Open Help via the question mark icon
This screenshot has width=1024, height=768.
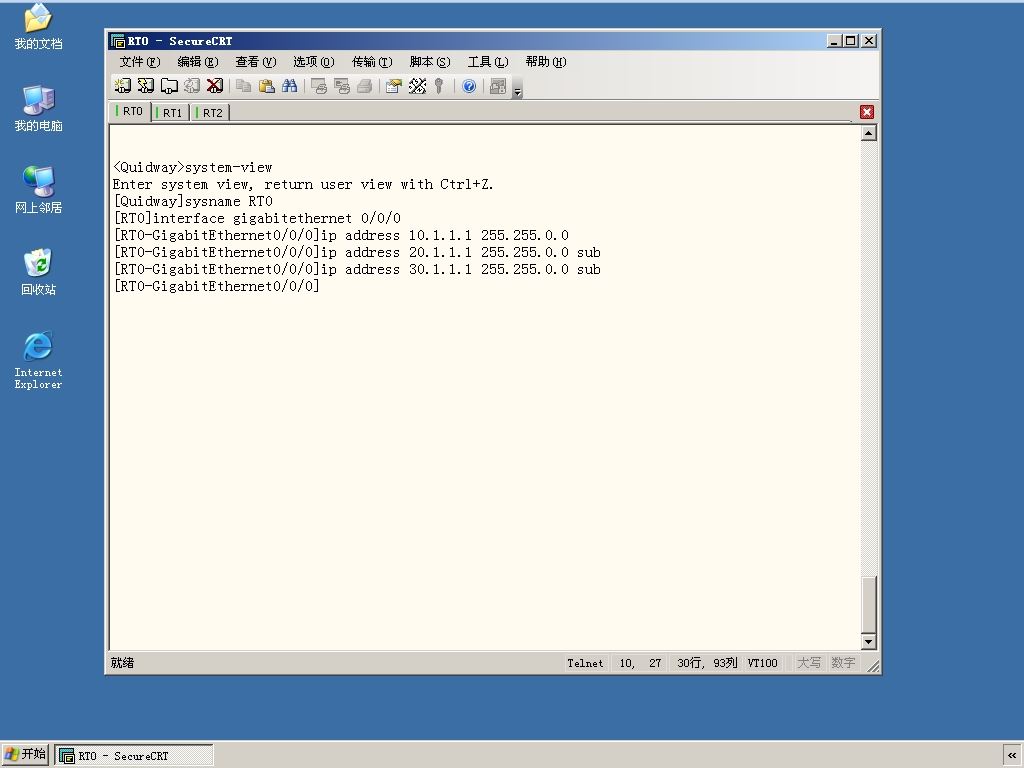469,86
